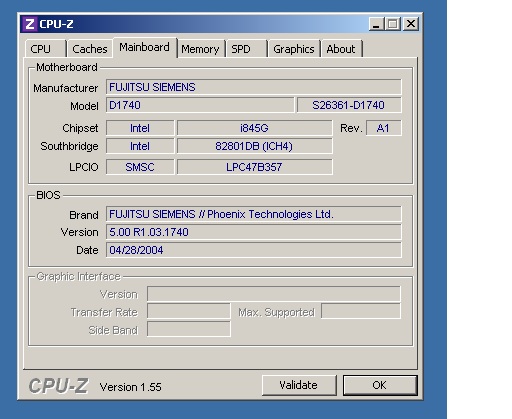
Task: Click the Transfer Rate label
Action: tap(104, 312)
